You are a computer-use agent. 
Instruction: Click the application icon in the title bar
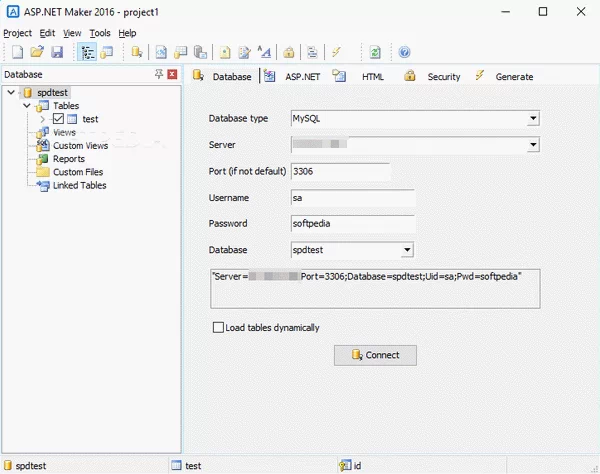[x=13, y=12]
